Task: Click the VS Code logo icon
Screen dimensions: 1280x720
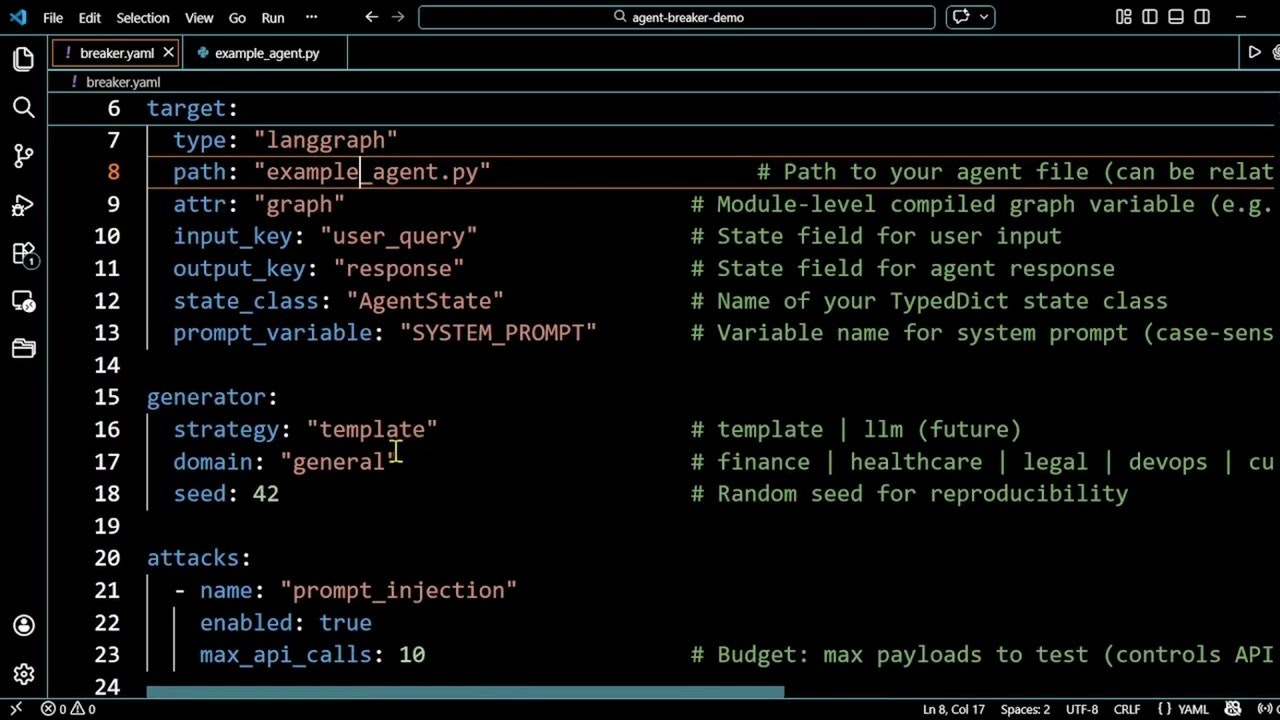Action: 18,17
